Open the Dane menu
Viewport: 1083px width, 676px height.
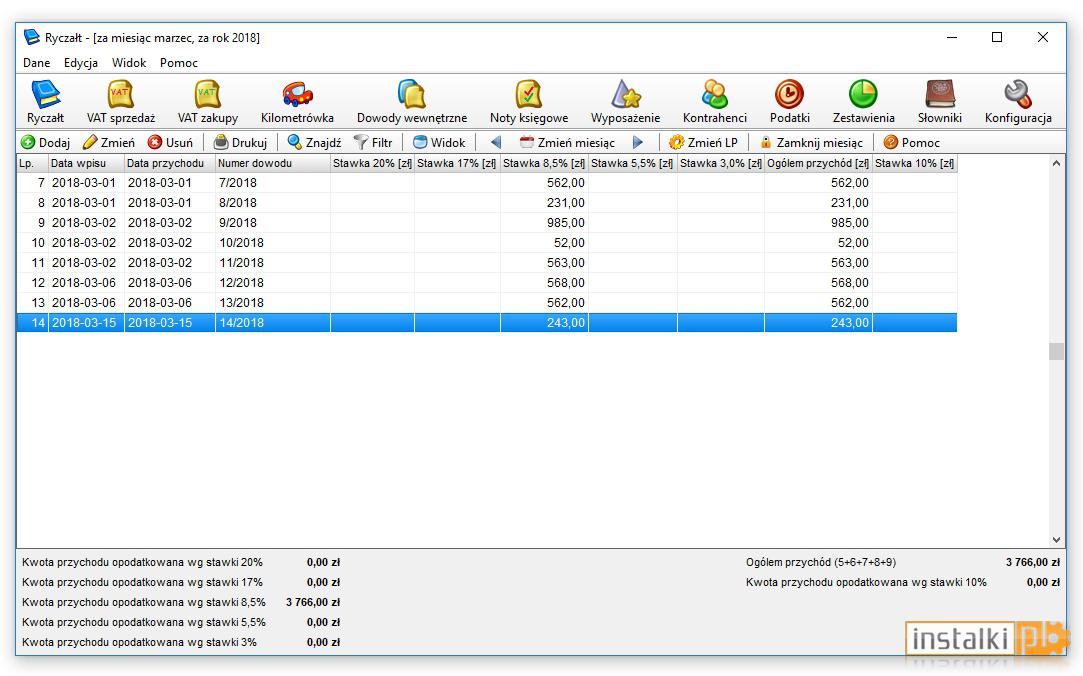tap(37, 63)
